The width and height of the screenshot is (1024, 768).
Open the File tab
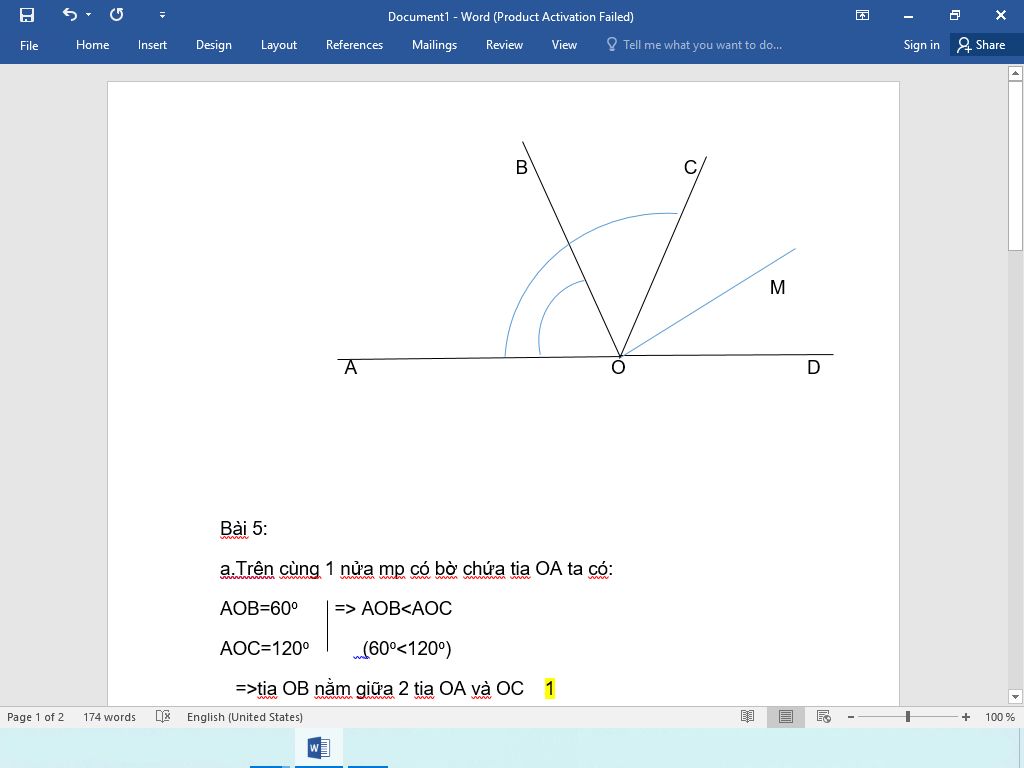point(29,45)
